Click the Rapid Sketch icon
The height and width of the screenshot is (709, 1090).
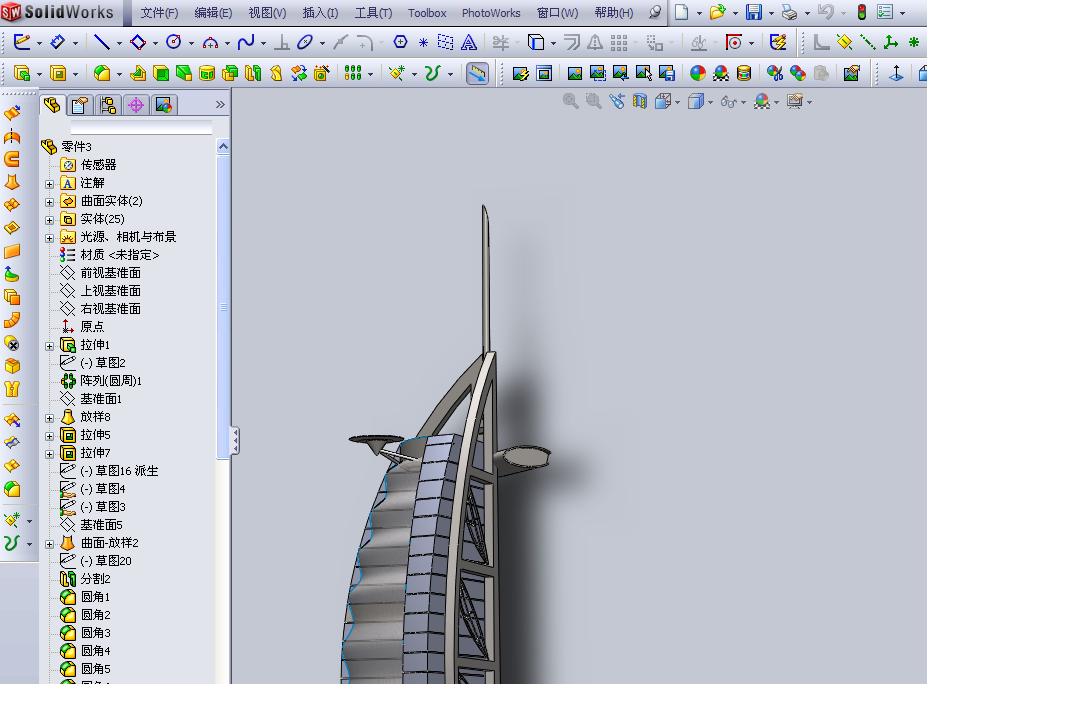[x=778, y=42]
